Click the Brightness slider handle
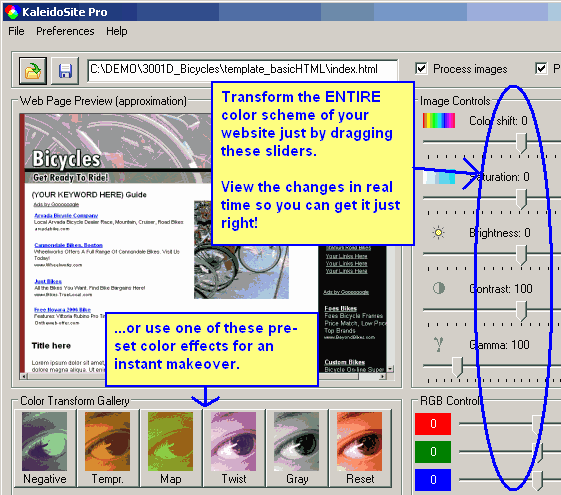The height and width of the screenshot is (495, 561). pos(522,255)
